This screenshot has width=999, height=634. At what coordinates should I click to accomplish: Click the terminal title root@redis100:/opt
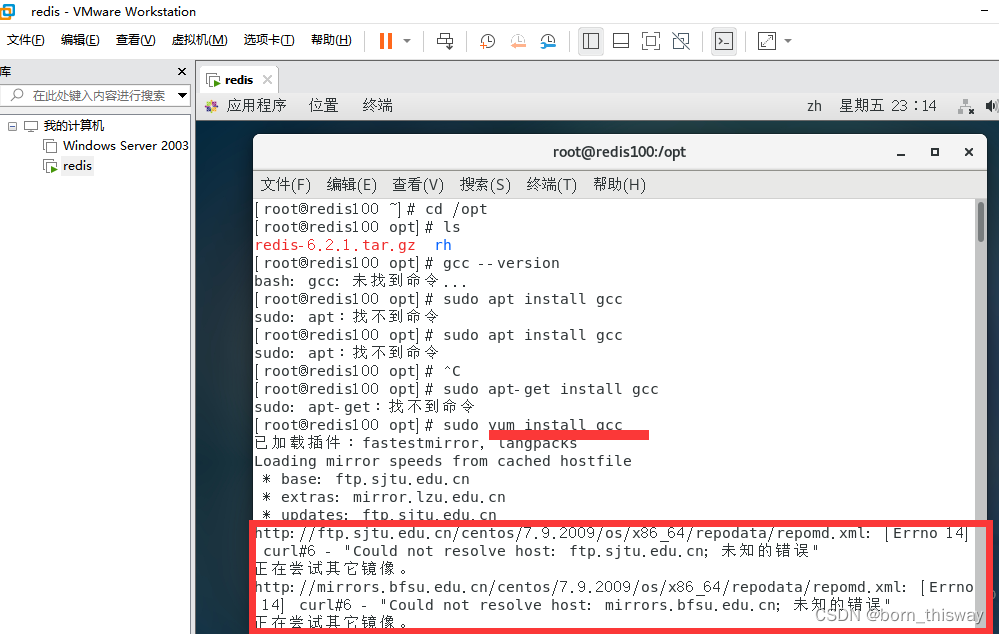click(x=619, y=152)
